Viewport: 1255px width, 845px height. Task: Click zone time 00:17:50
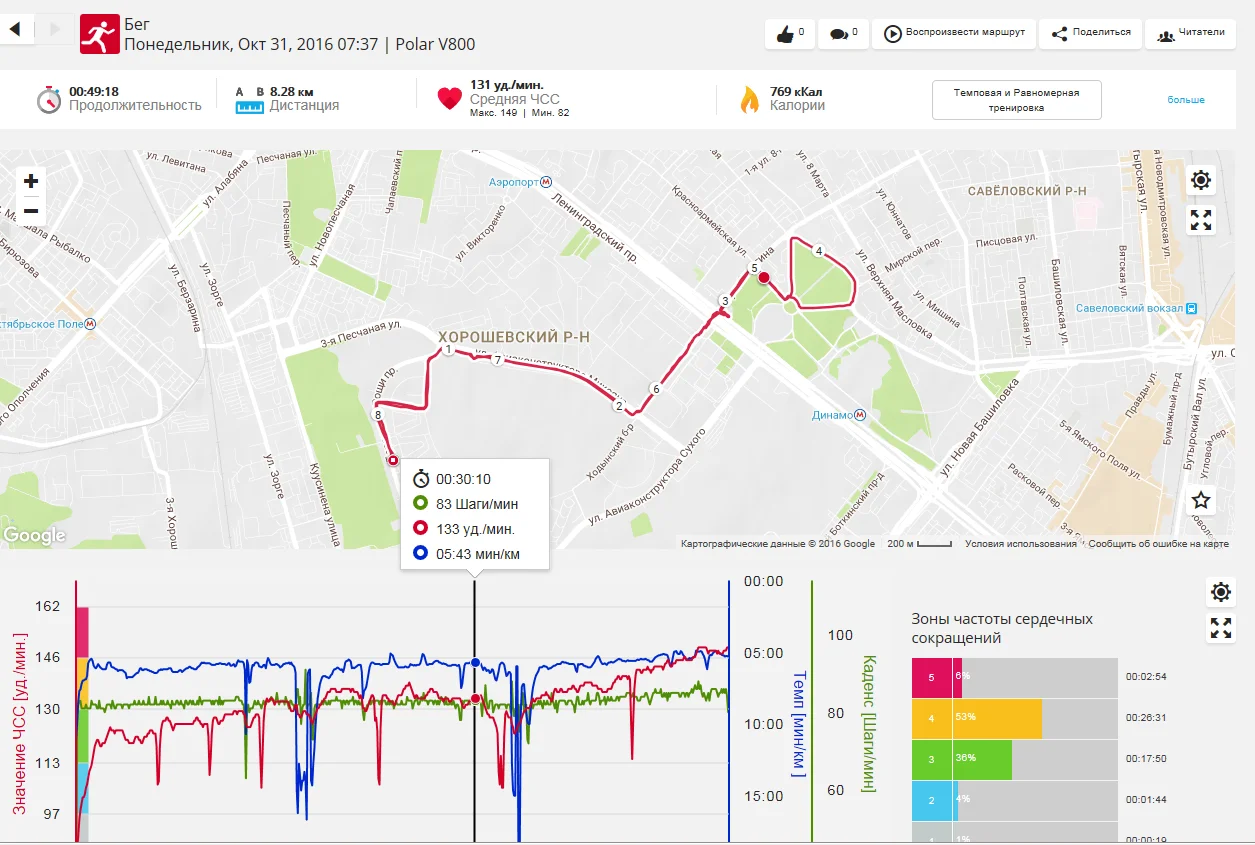tap(1146, 759)
